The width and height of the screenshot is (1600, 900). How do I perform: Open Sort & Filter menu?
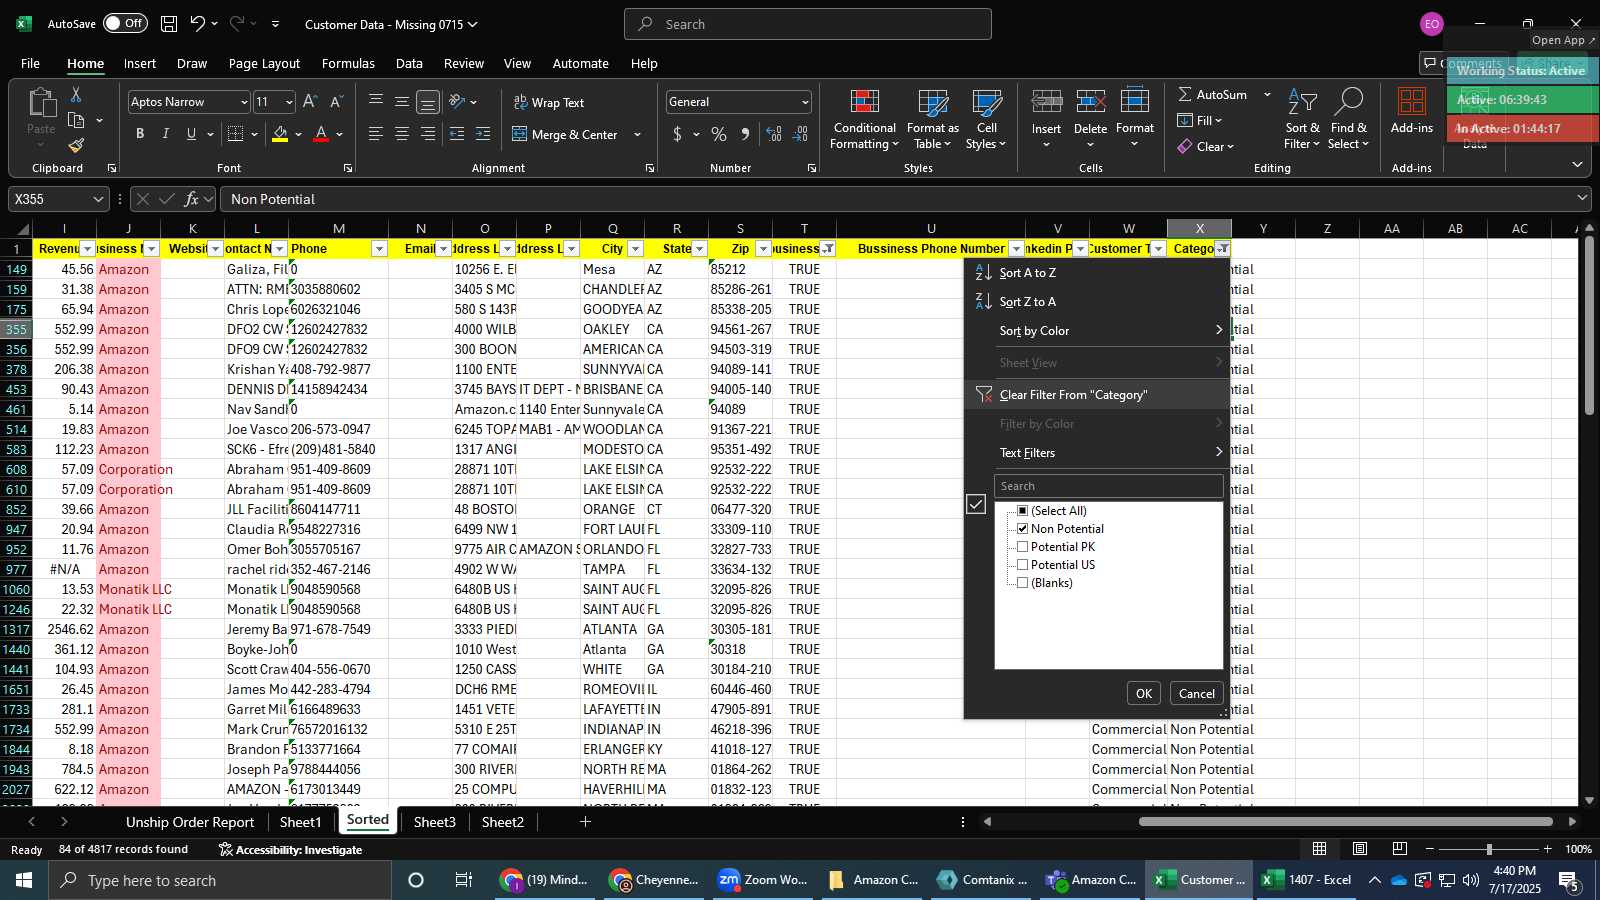pyautogui.click(x=1302, y=120)
